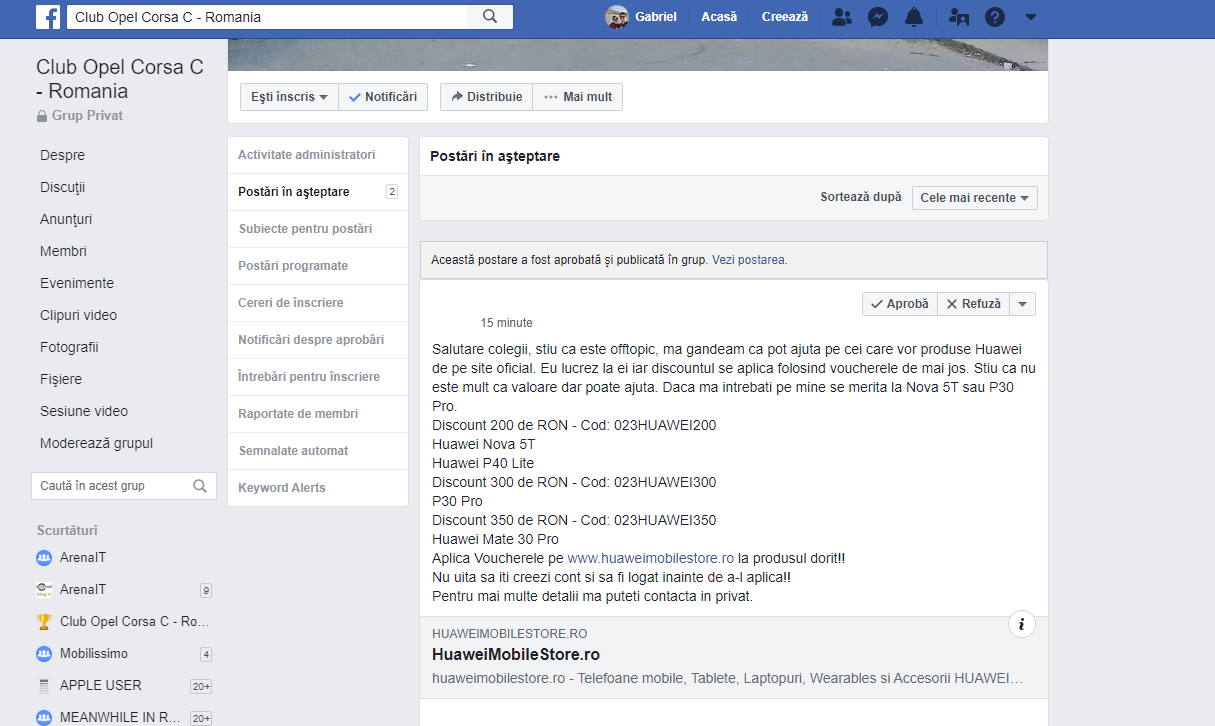The image size is (1215, 726).
Task: Open www.huaweimobilestore.ro link in post
Action: (650, 558)
